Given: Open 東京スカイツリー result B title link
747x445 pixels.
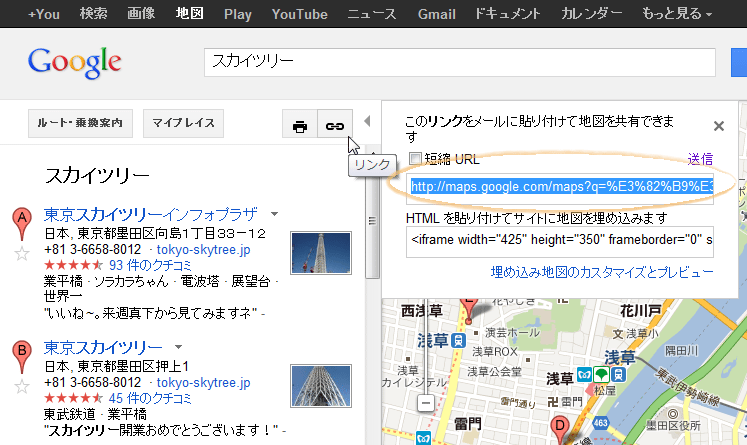Looking at the screenshot, I should pyautogui.click(x=103, y=347).
